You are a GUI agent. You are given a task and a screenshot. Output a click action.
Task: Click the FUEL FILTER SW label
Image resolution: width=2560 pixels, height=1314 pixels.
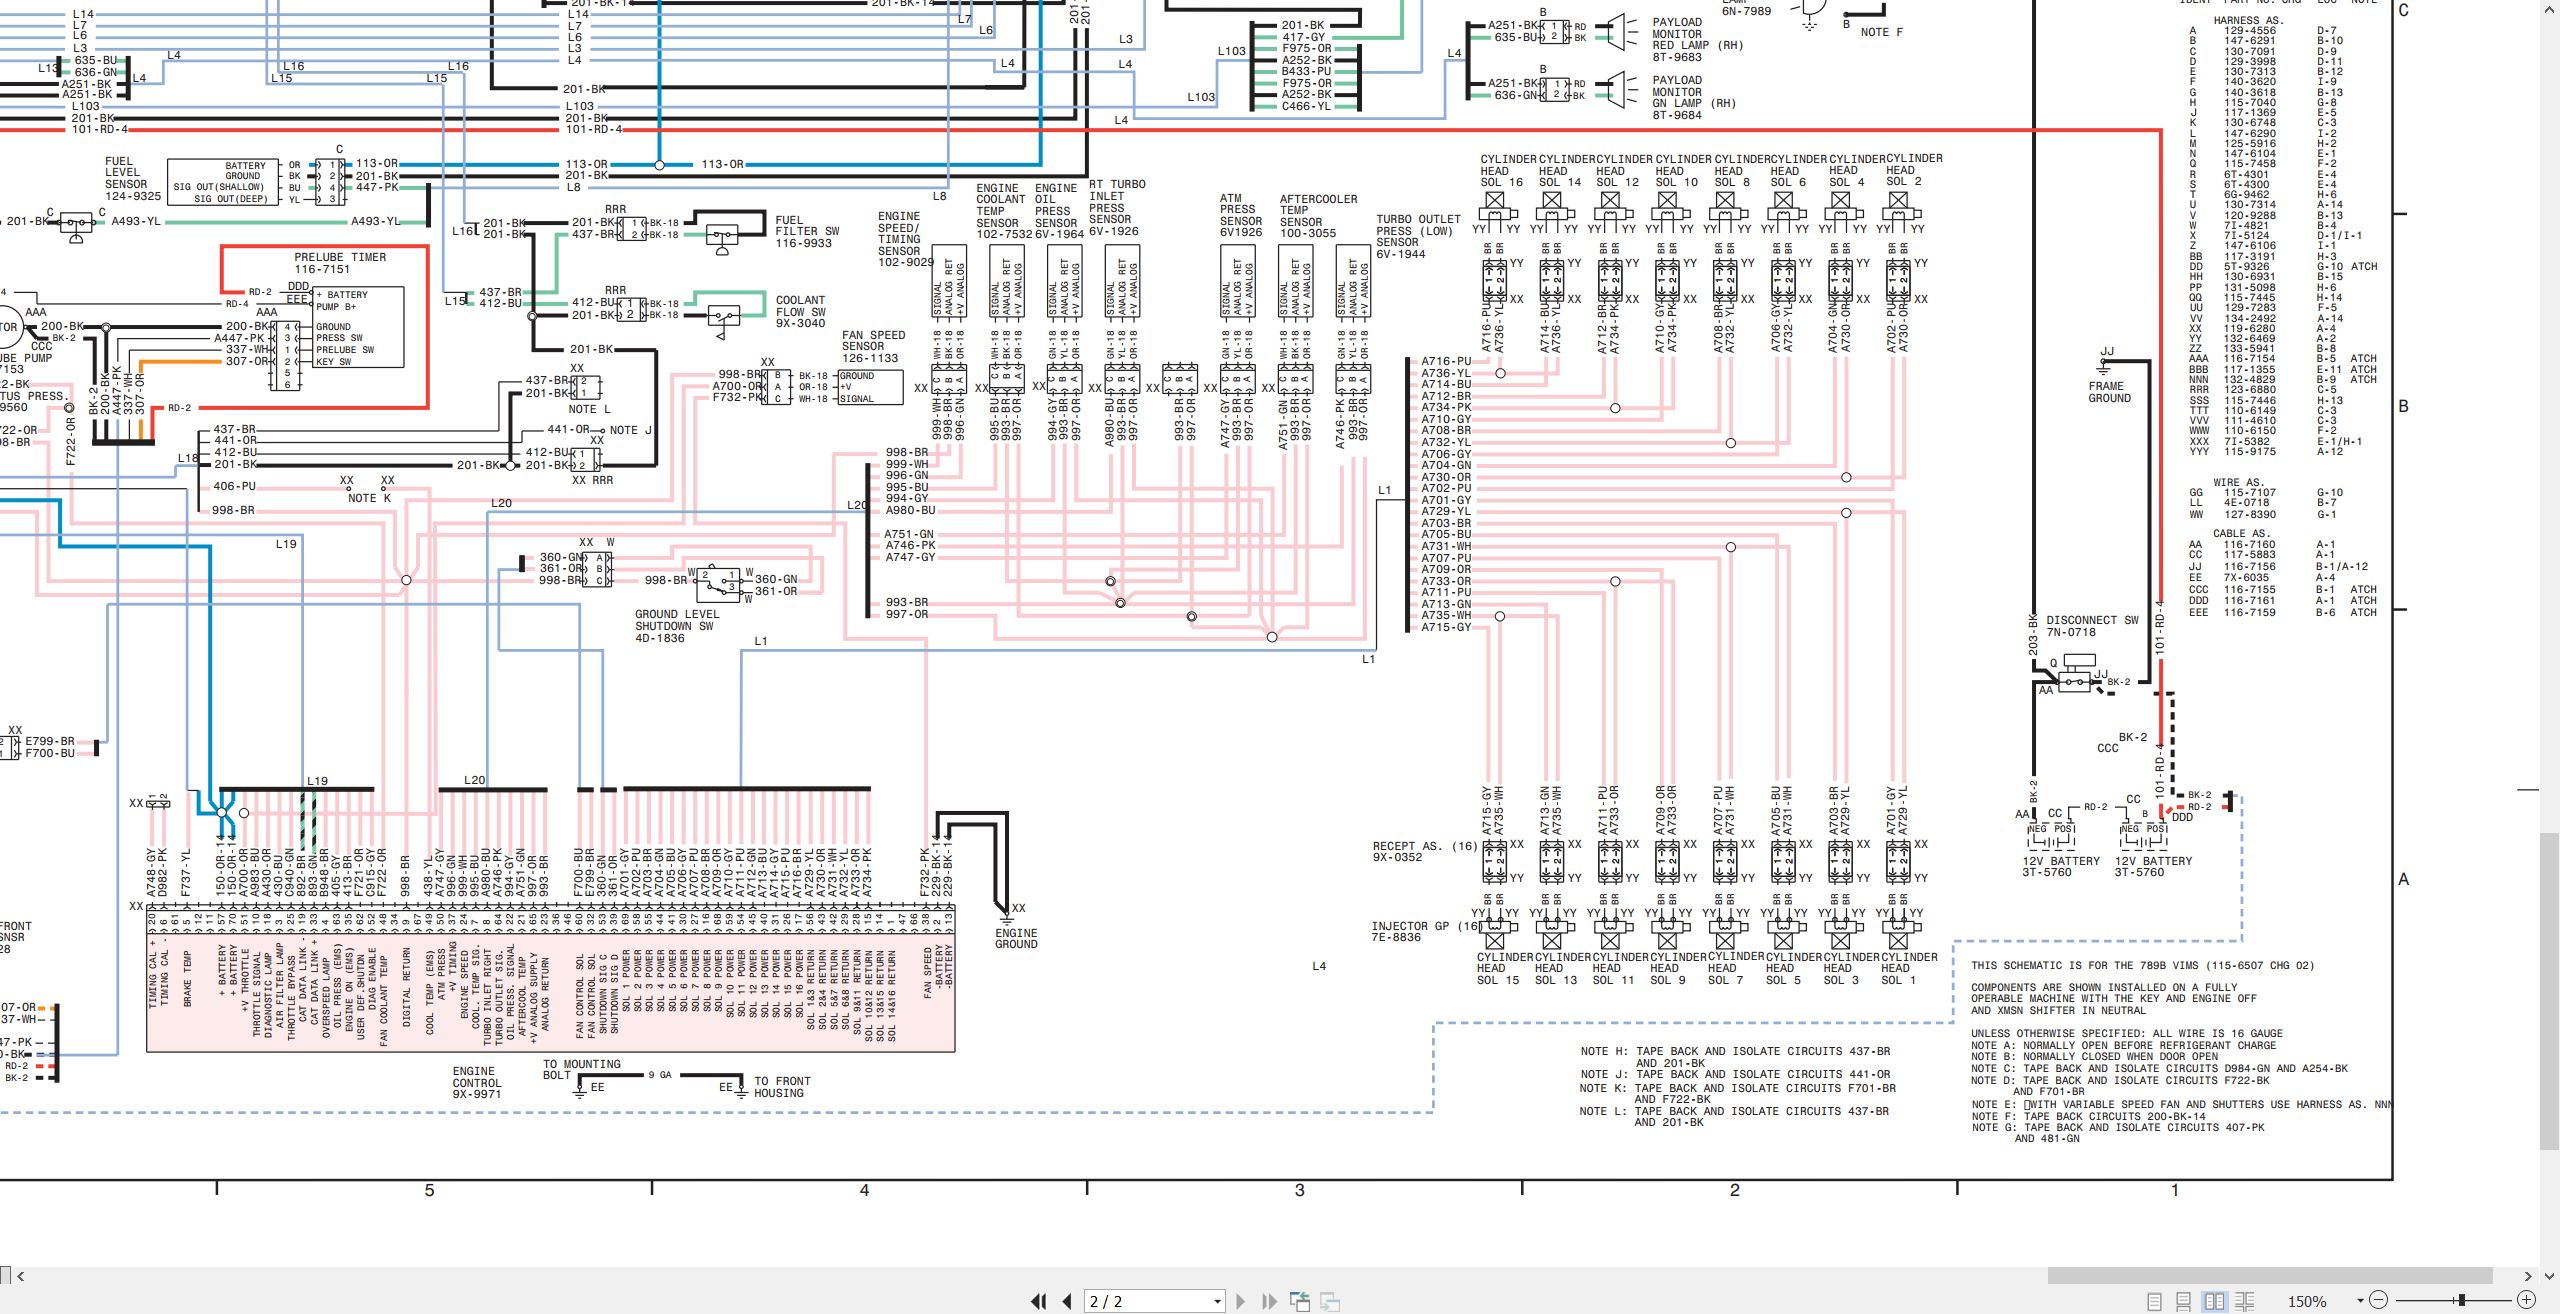pos(807,231)
